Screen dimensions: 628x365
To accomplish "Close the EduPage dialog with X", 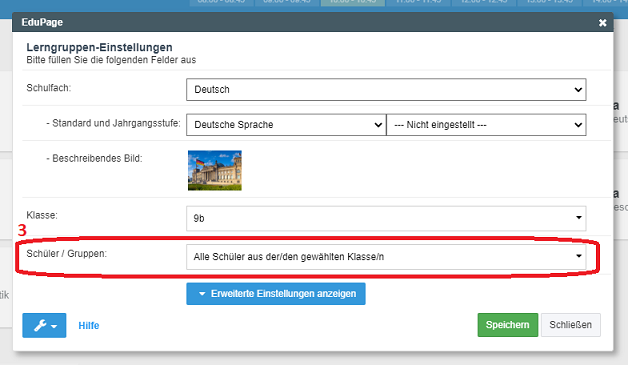I will coord(602,23).
